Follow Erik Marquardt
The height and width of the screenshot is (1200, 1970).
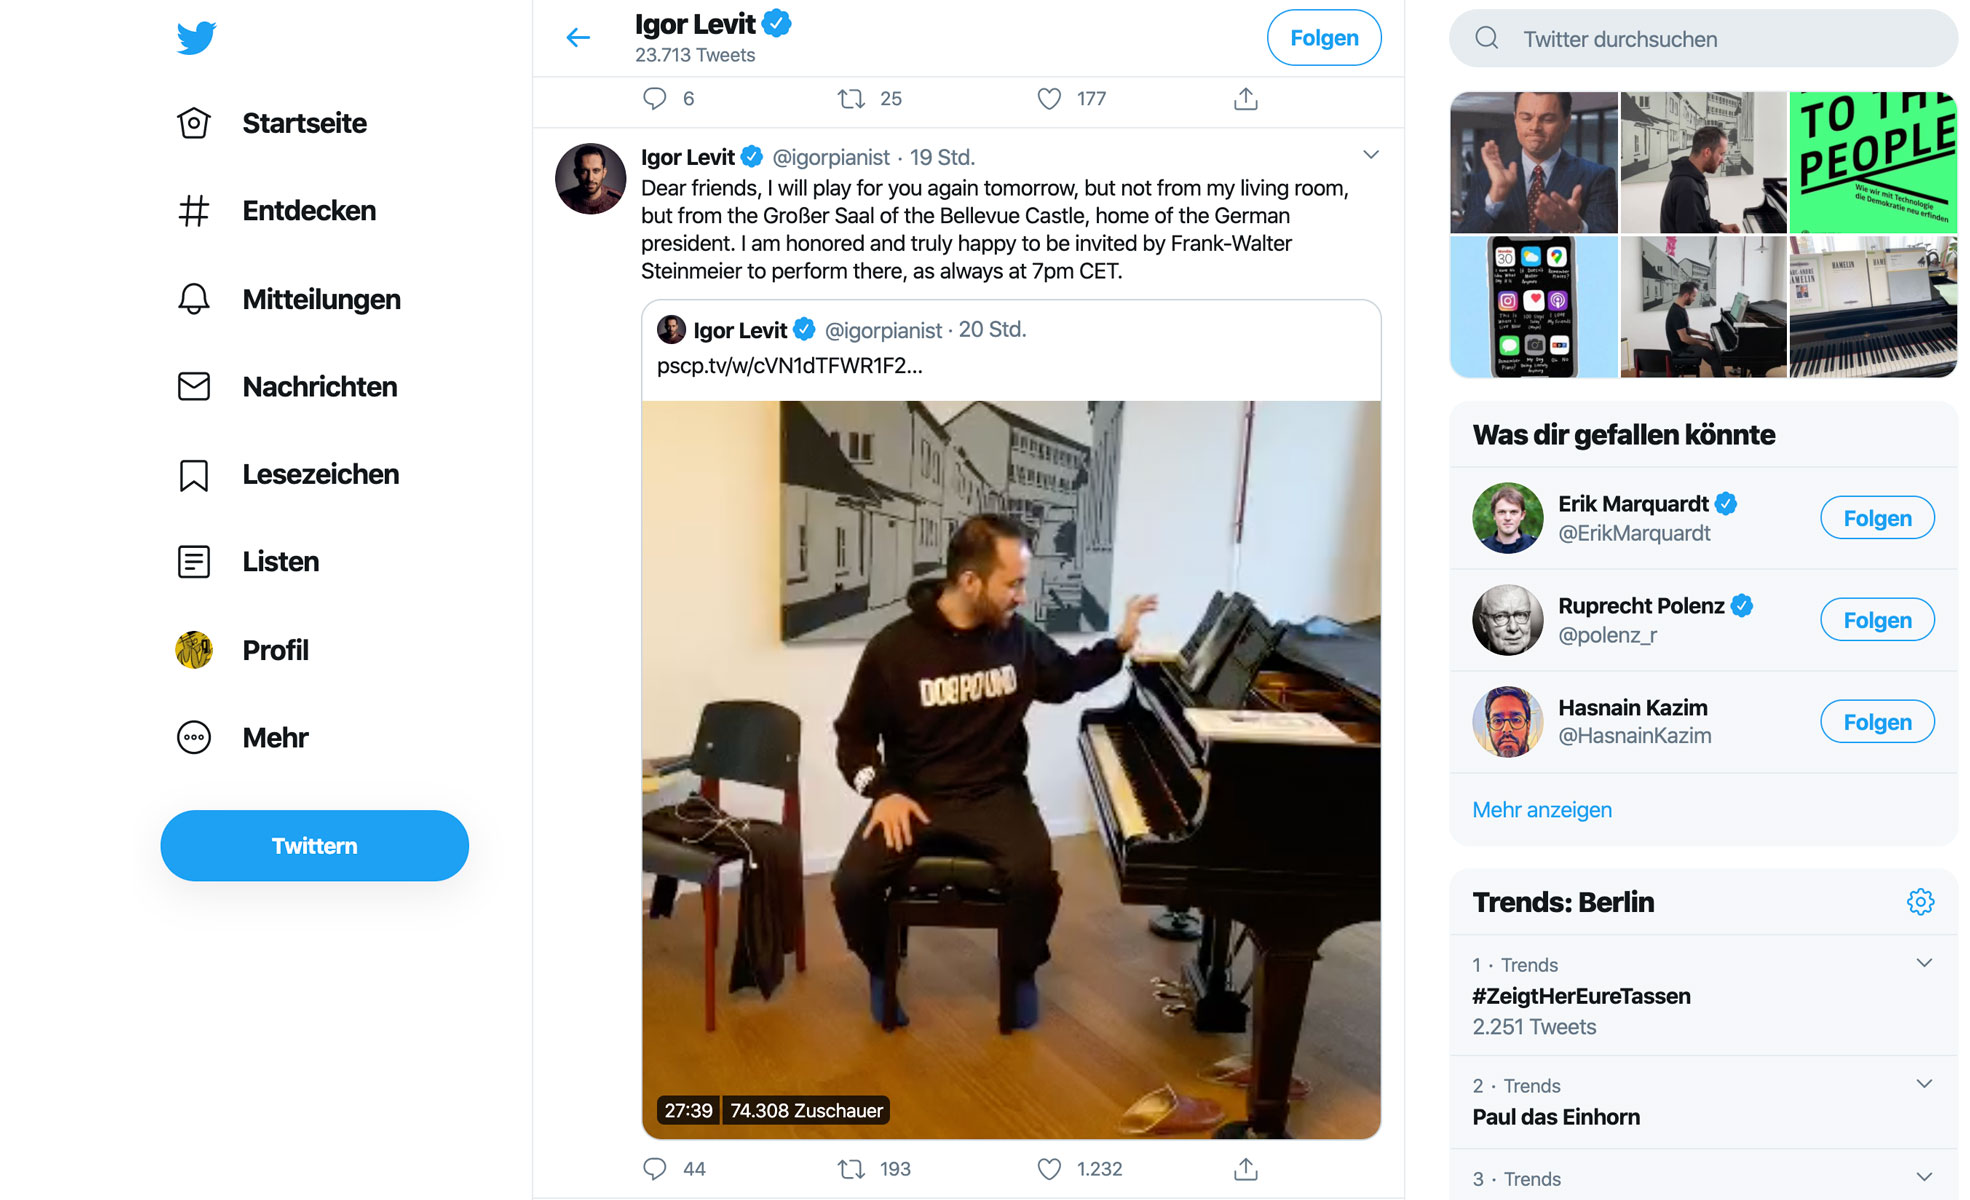pos(1877,518)
